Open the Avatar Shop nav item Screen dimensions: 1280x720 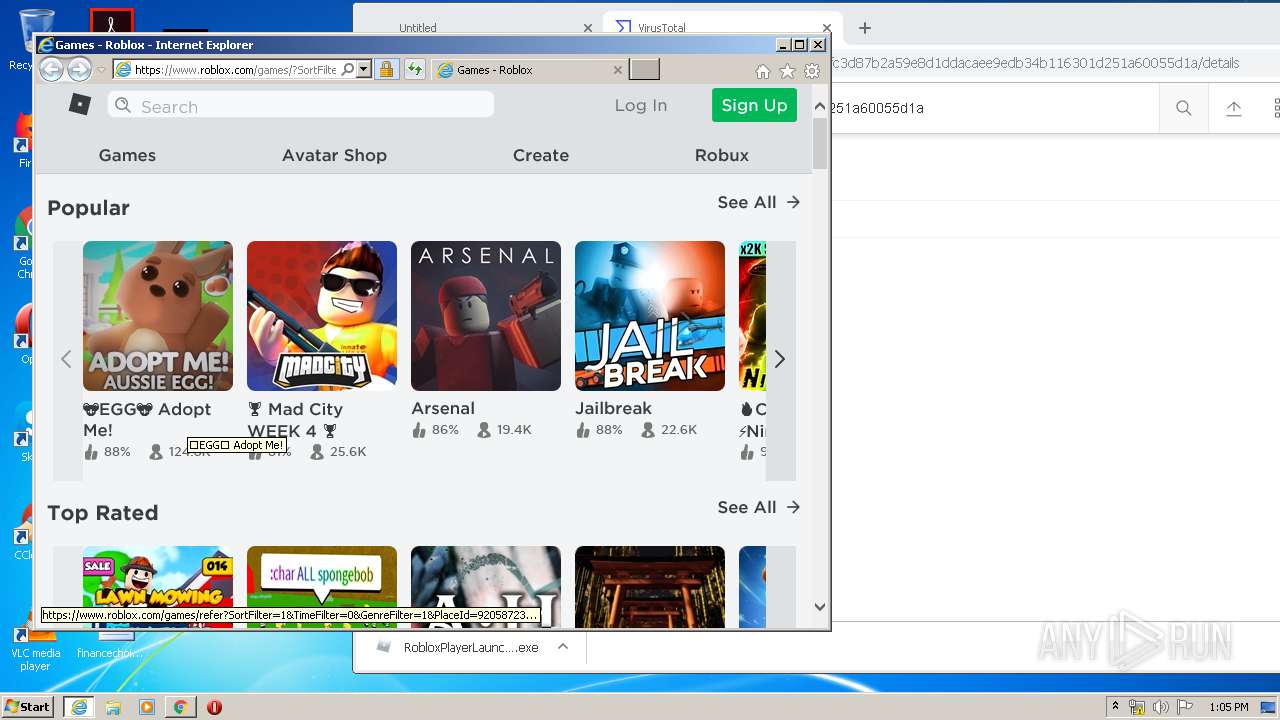334,155
